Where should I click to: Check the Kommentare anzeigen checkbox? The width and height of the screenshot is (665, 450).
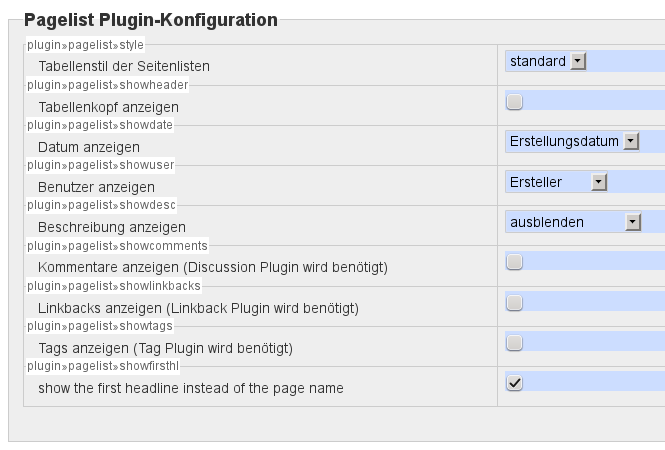pos(514,262)
